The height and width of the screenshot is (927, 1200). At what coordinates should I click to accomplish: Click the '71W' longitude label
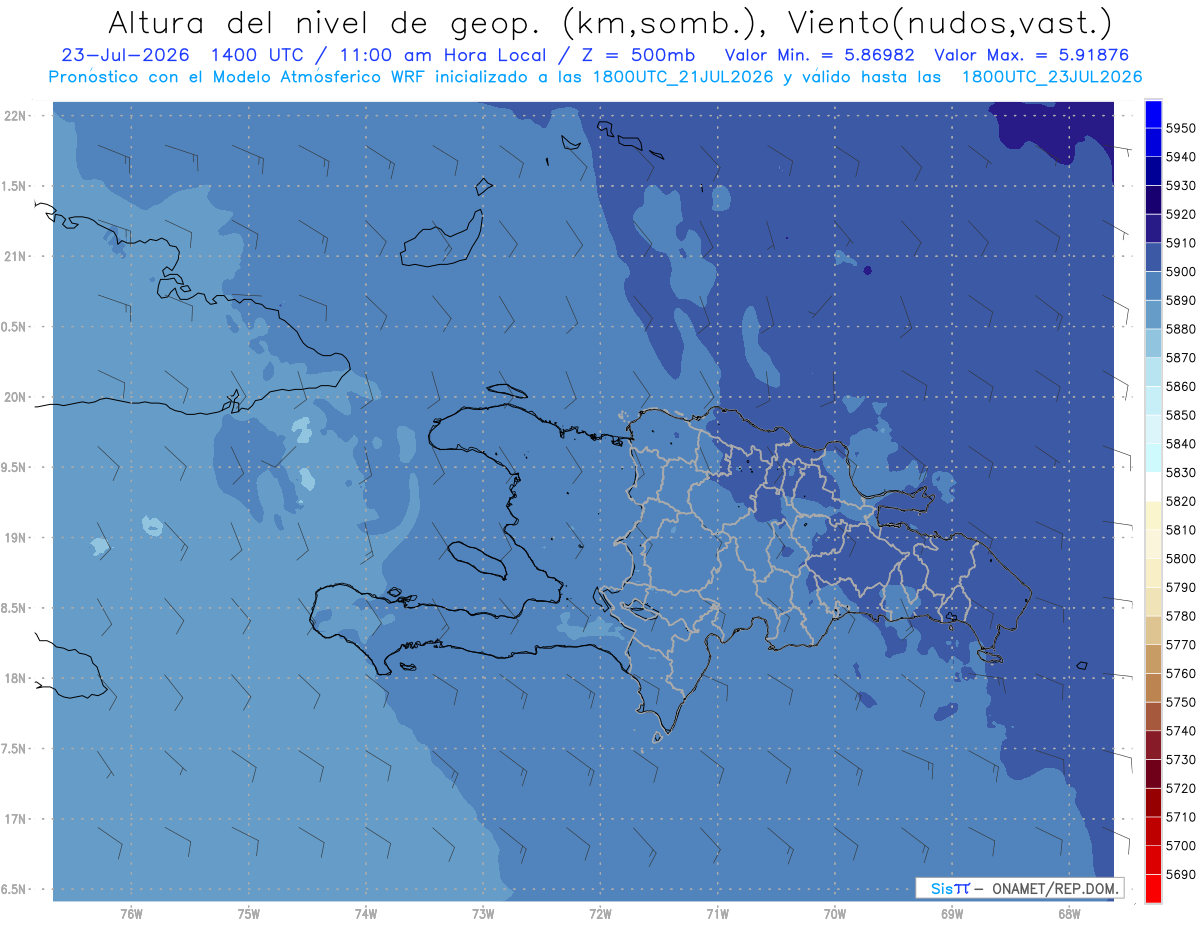click(717, 913)
